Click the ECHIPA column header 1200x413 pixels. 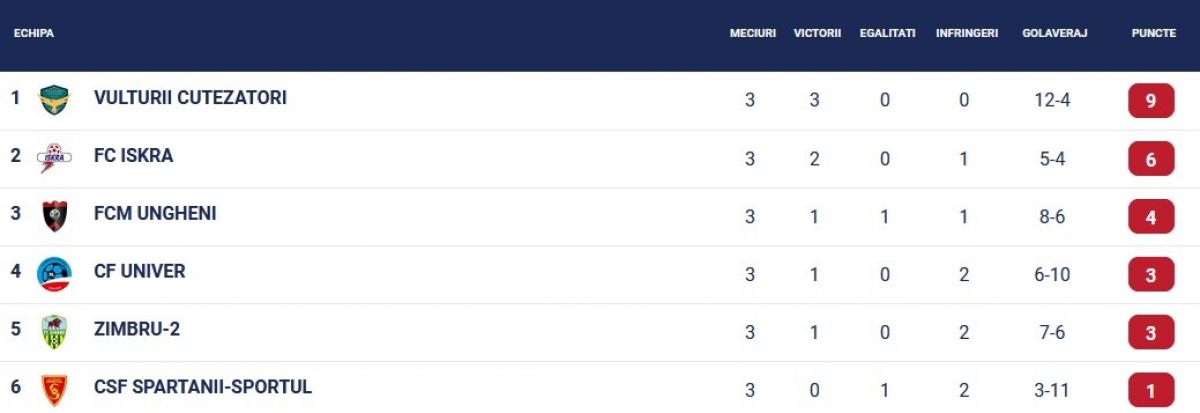pyautogui.click(x=34, y=33)
